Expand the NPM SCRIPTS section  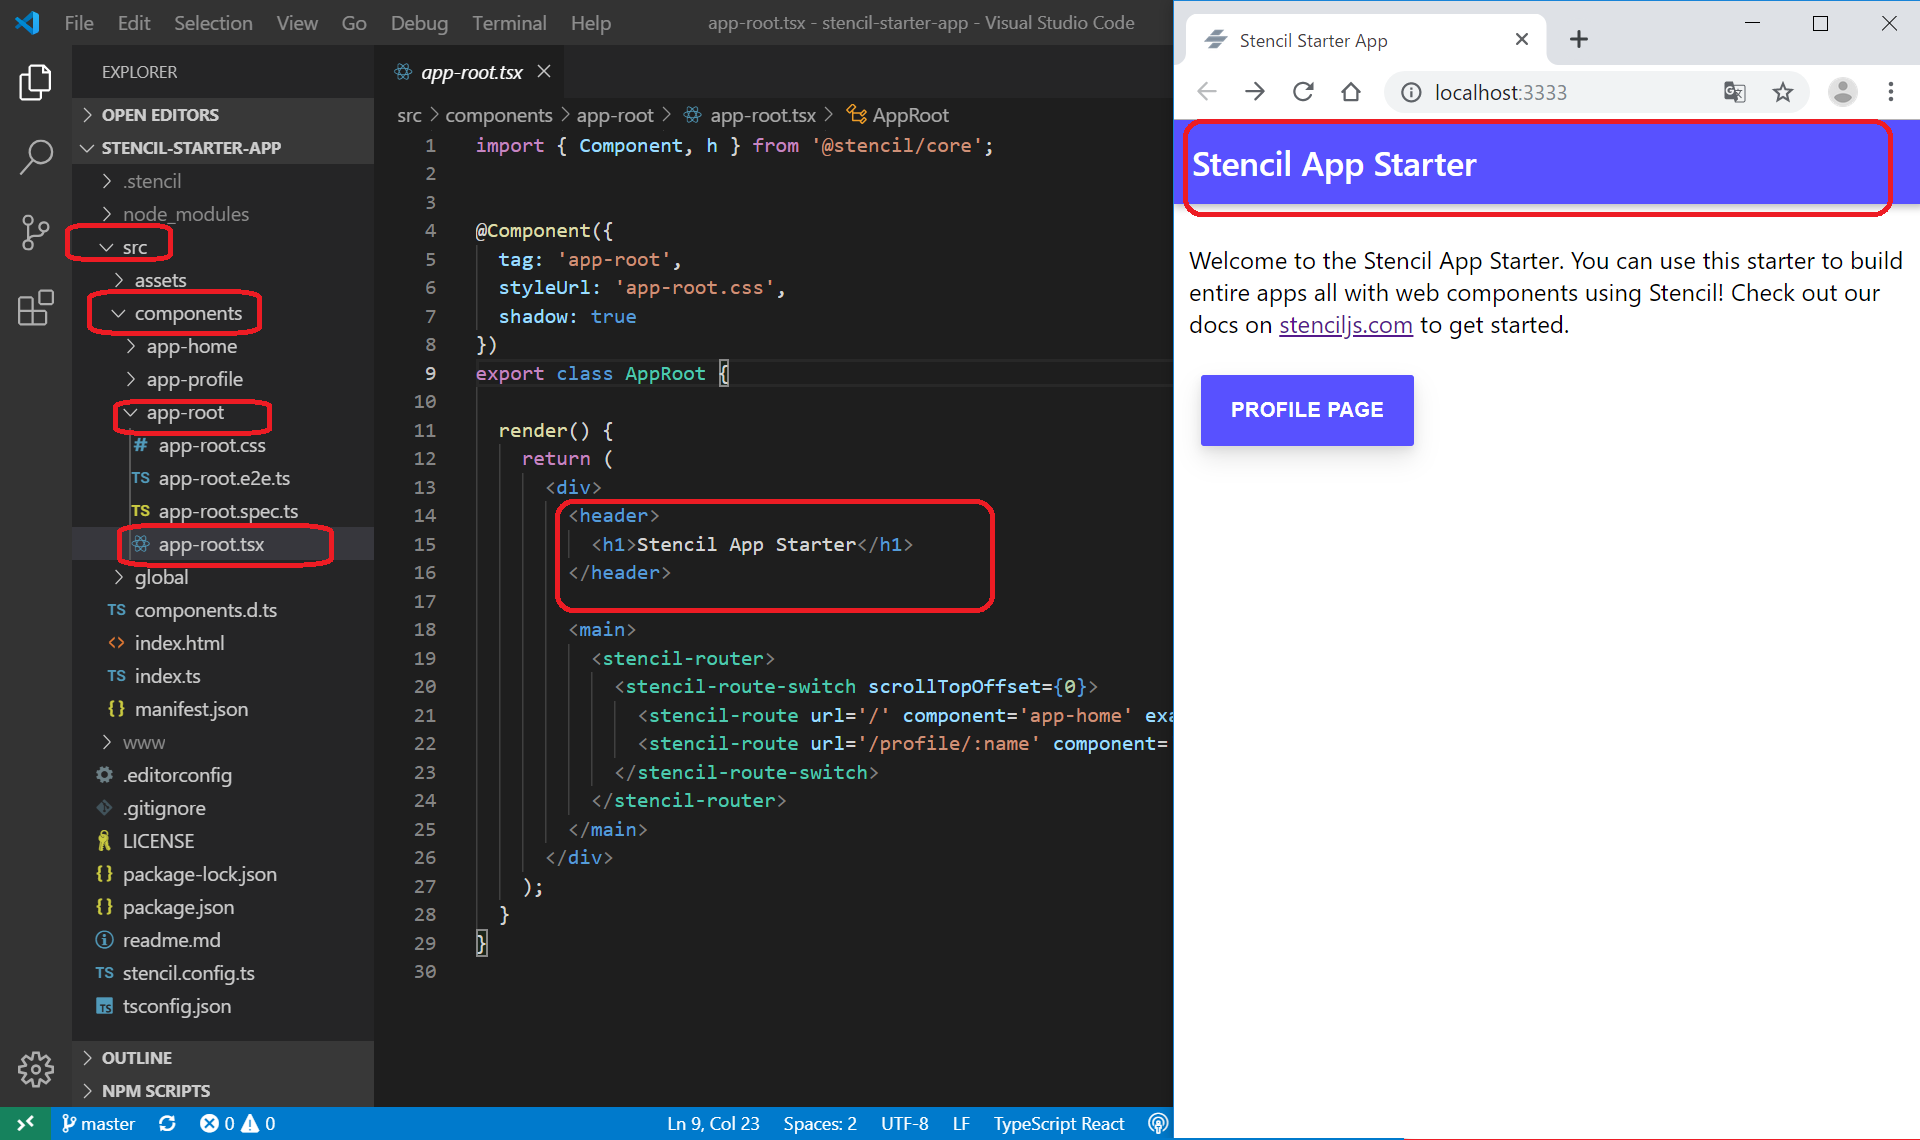[156, 1091]
